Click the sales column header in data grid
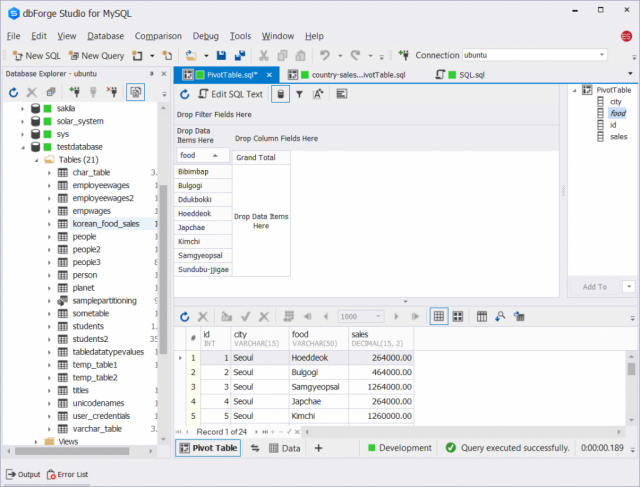 coord(381,339)
